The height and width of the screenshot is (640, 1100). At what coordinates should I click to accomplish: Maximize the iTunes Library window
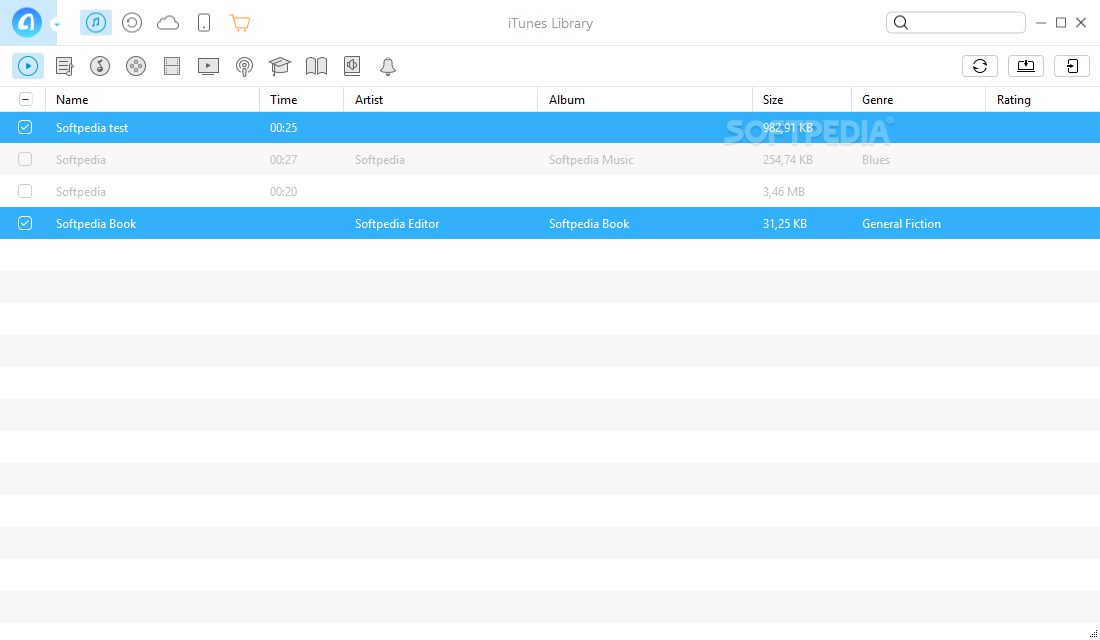(x=1061, y=23)
